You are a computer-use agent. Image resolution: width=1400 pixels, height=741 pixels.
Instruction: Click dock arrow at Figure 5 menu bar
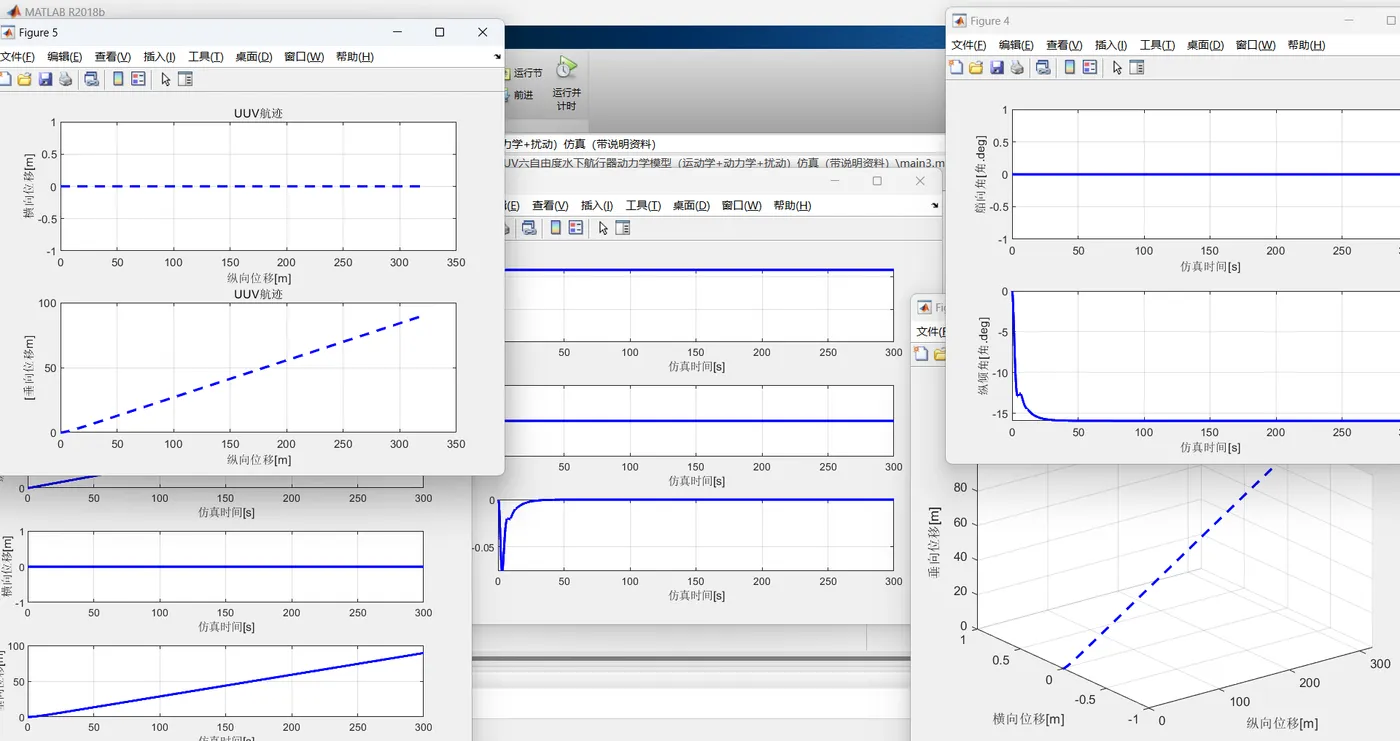[497, 57]
